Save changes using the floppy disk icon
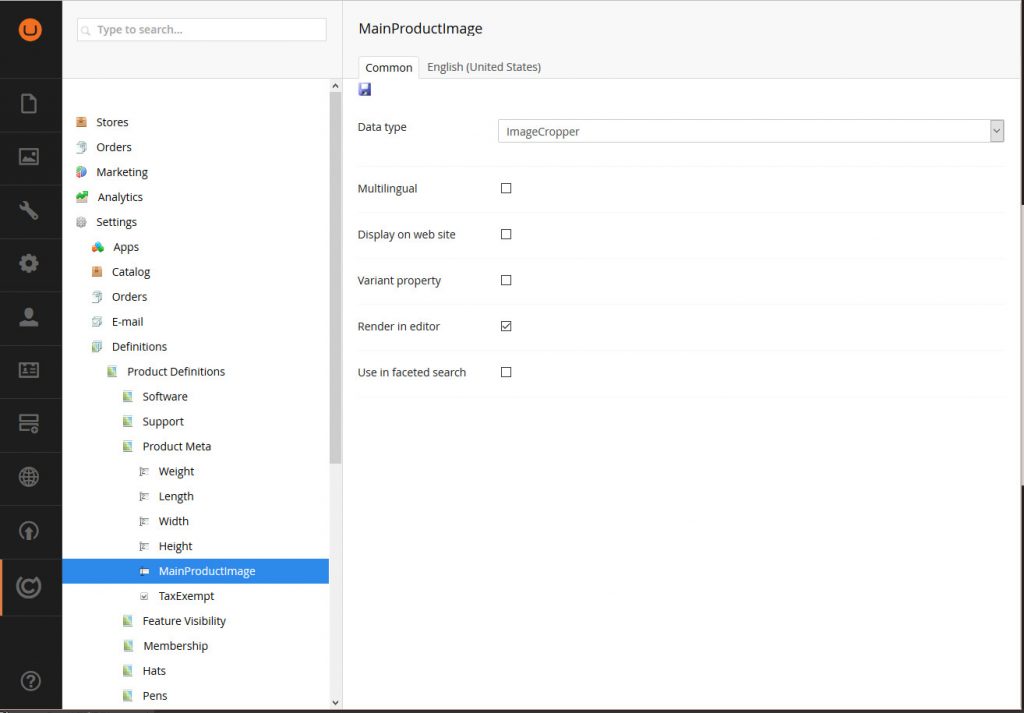Viewport: 1024px width, 713px height. point(364,89)
